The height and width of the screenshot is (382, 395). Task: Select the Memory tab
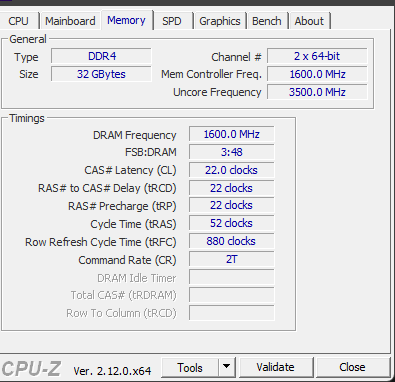126,20
